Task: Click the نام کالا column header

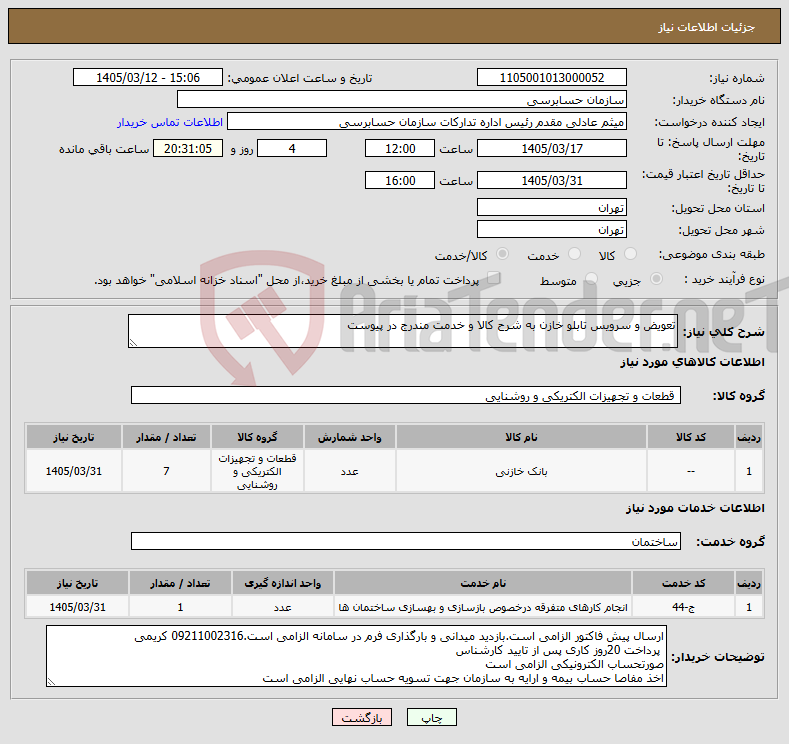Action: coord(521,437)
